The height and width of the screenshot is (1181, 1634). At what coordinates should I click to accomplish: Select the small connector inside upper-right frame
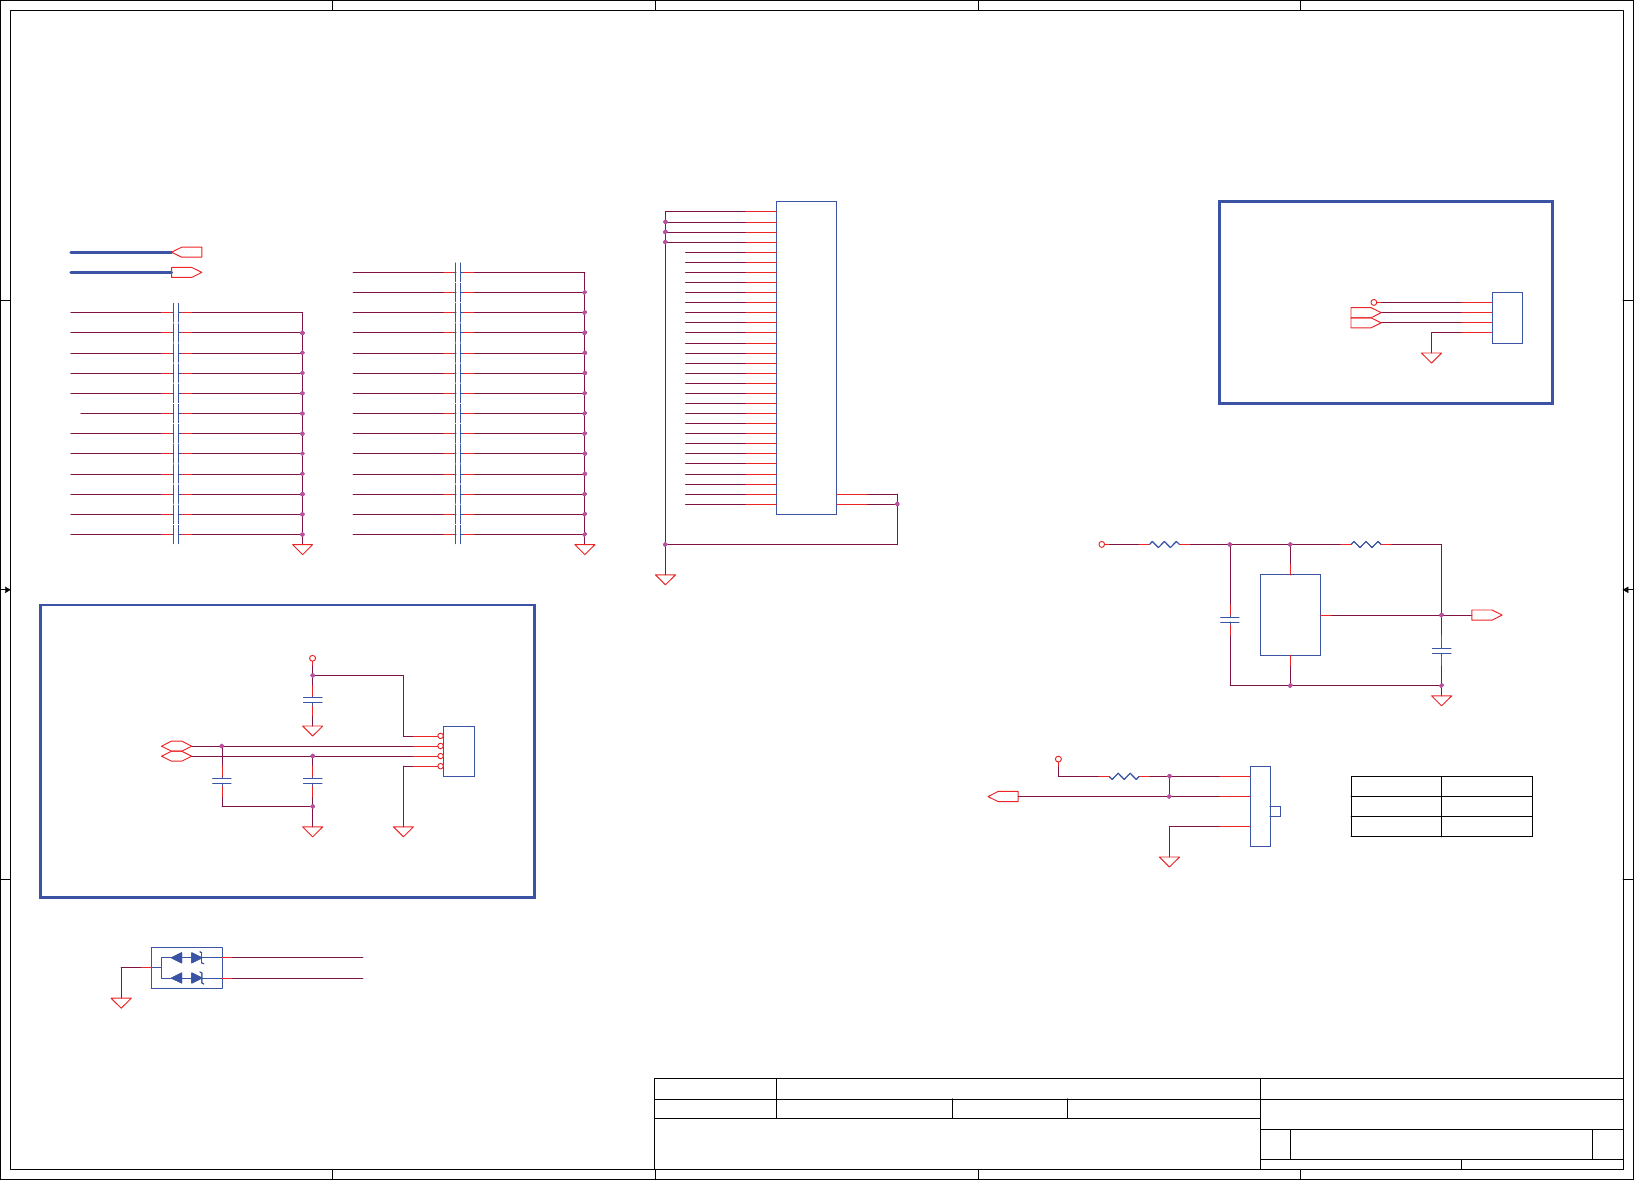tap(1507, 318)
